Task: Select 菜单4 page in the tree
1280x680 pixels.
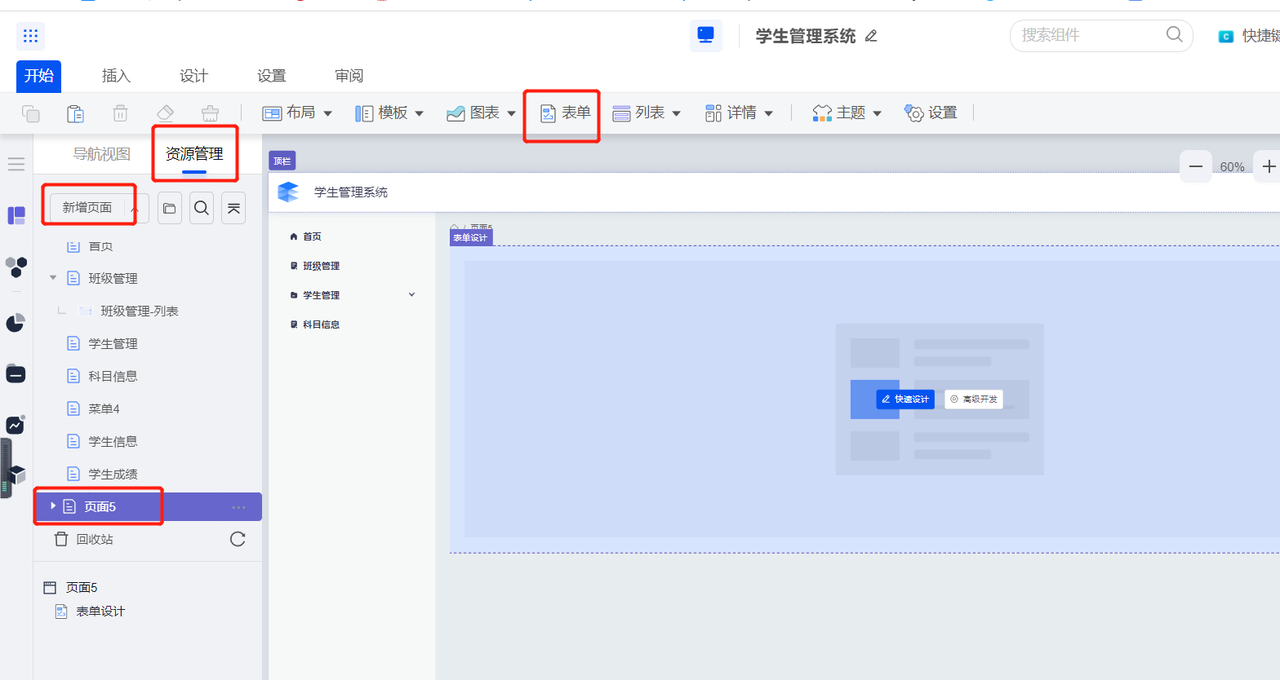Action: coord(104,409)
